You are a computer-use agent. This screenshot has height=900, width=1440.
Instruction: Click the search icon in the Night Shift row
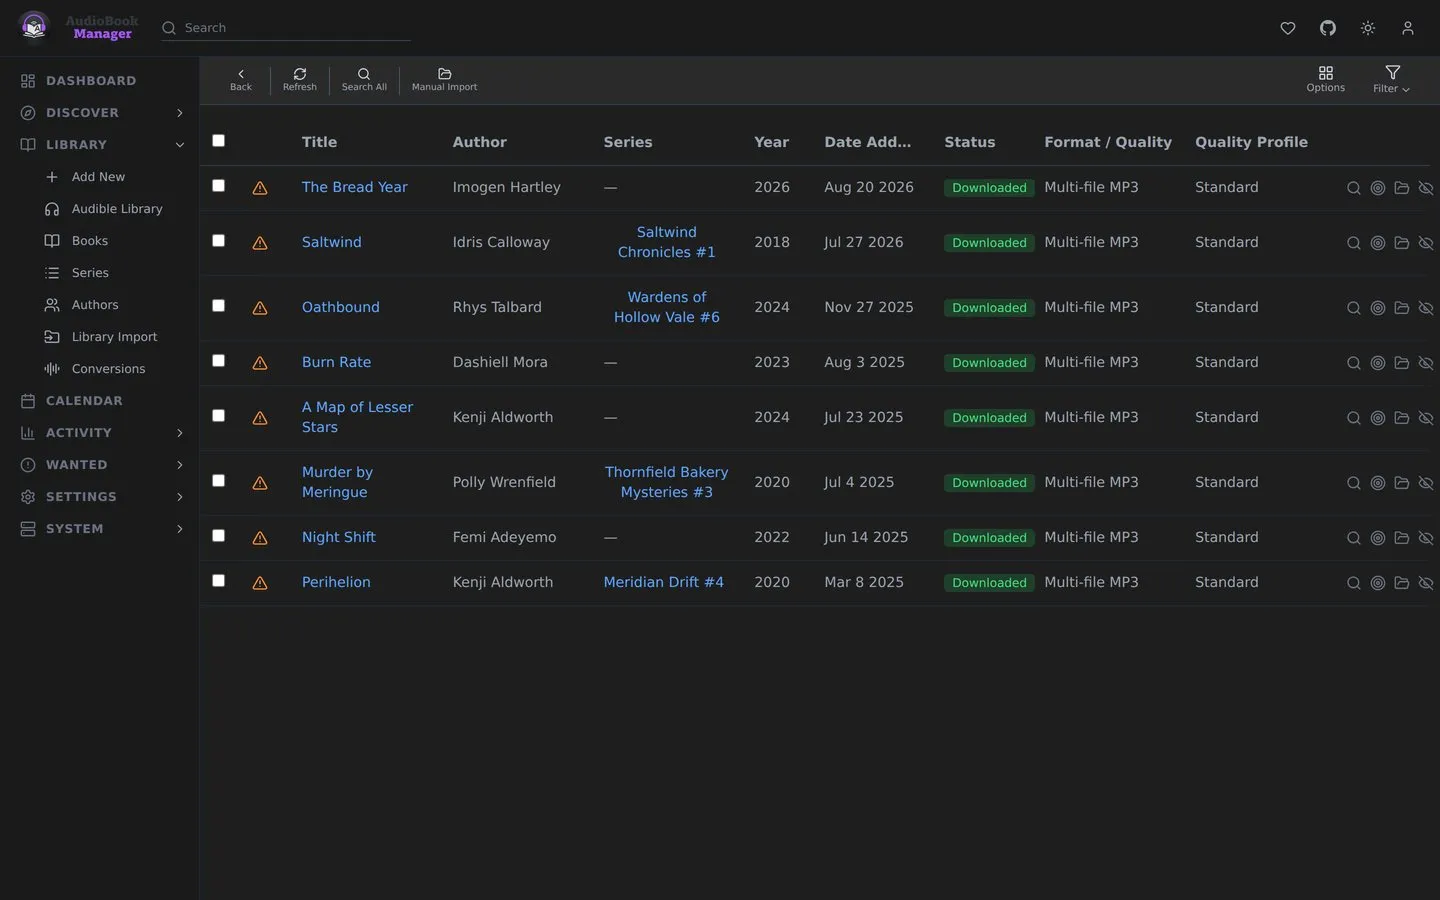tap(1353, 538)
